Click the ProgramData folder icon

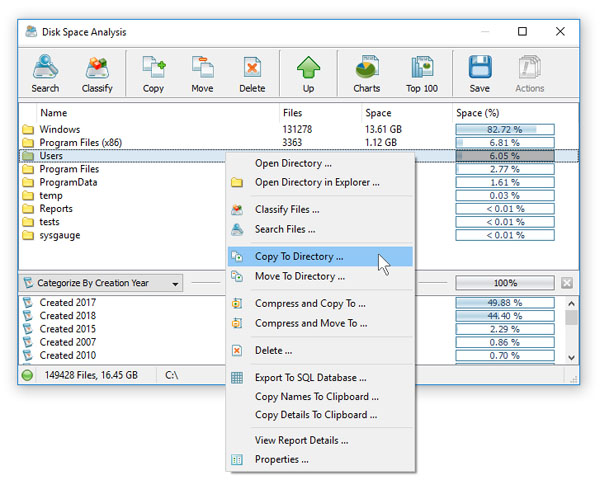(x=28, y=183)
